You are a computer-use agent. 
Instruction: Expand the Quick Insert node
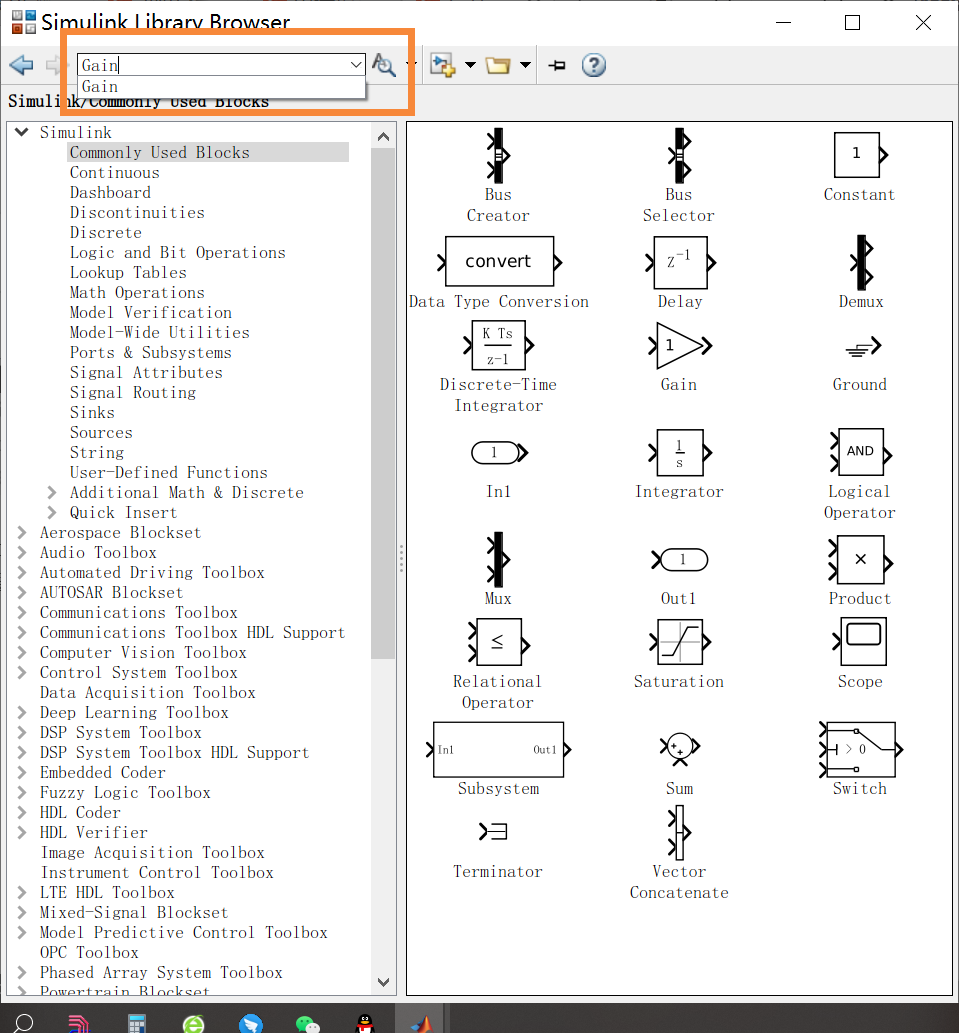52,513
